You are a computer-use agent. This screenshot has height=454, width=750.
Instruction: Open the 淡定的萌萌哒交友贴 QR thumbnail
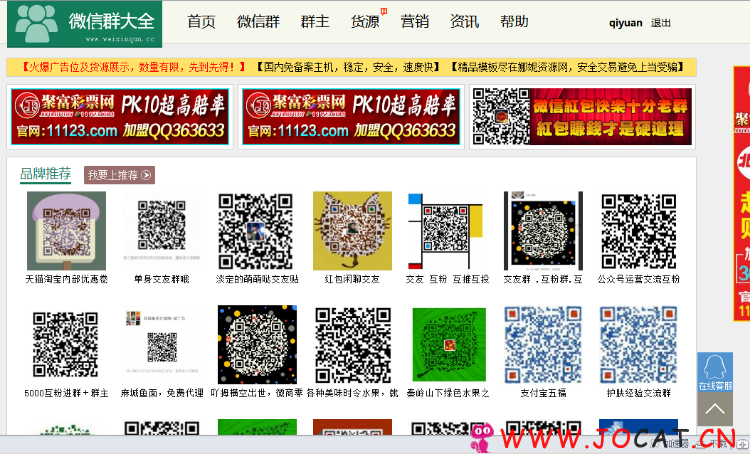[257, 231]
